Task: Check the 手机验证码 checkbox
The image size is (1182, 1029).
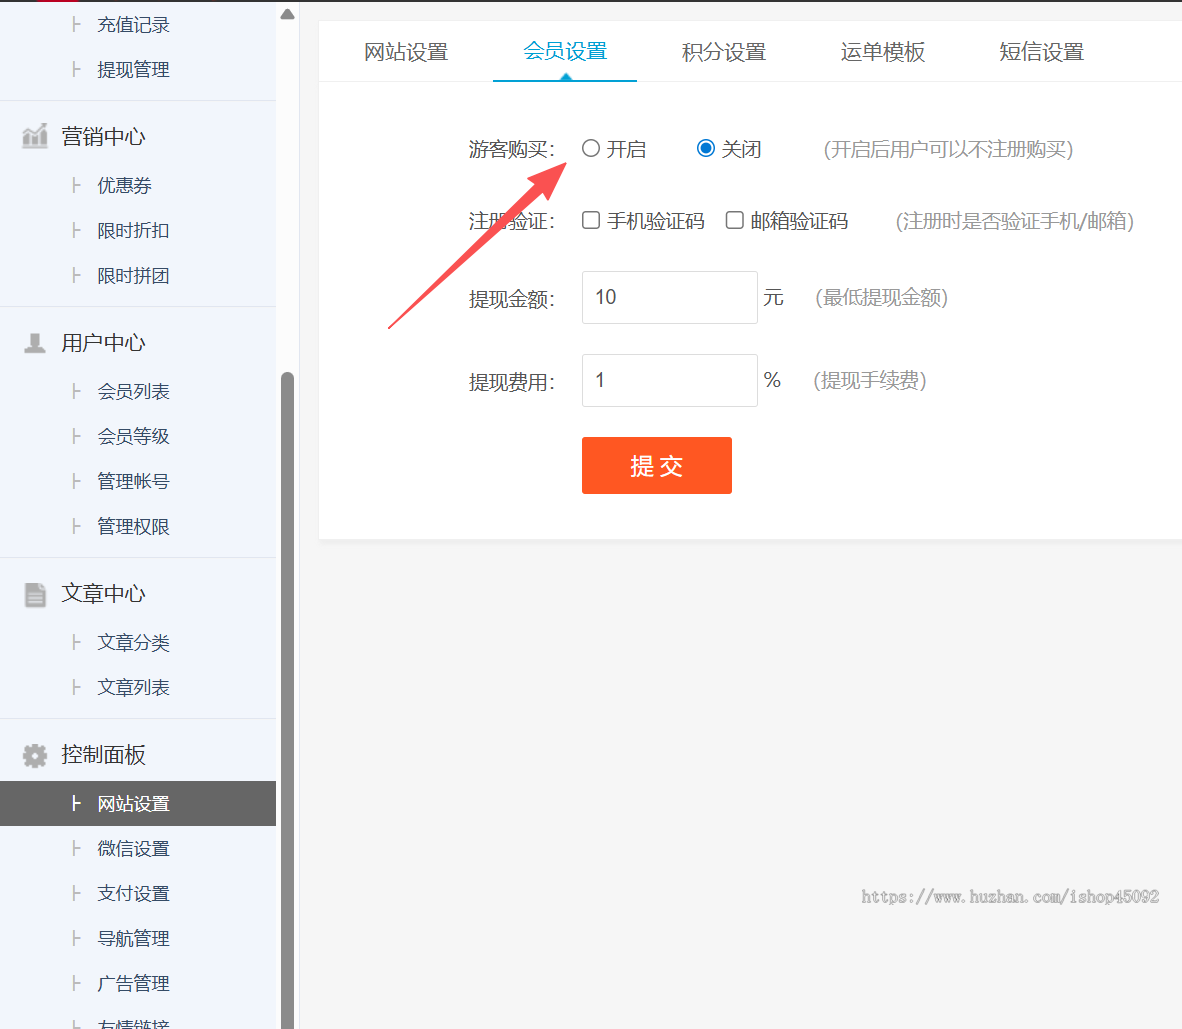Action: [x=591, y=220]
